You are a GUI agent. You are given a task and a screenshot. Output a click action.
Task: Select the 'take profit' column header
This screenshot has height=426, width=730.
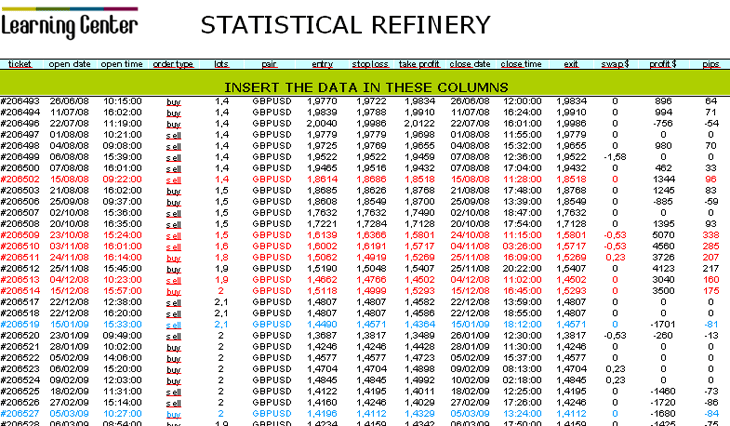[420, 64]
